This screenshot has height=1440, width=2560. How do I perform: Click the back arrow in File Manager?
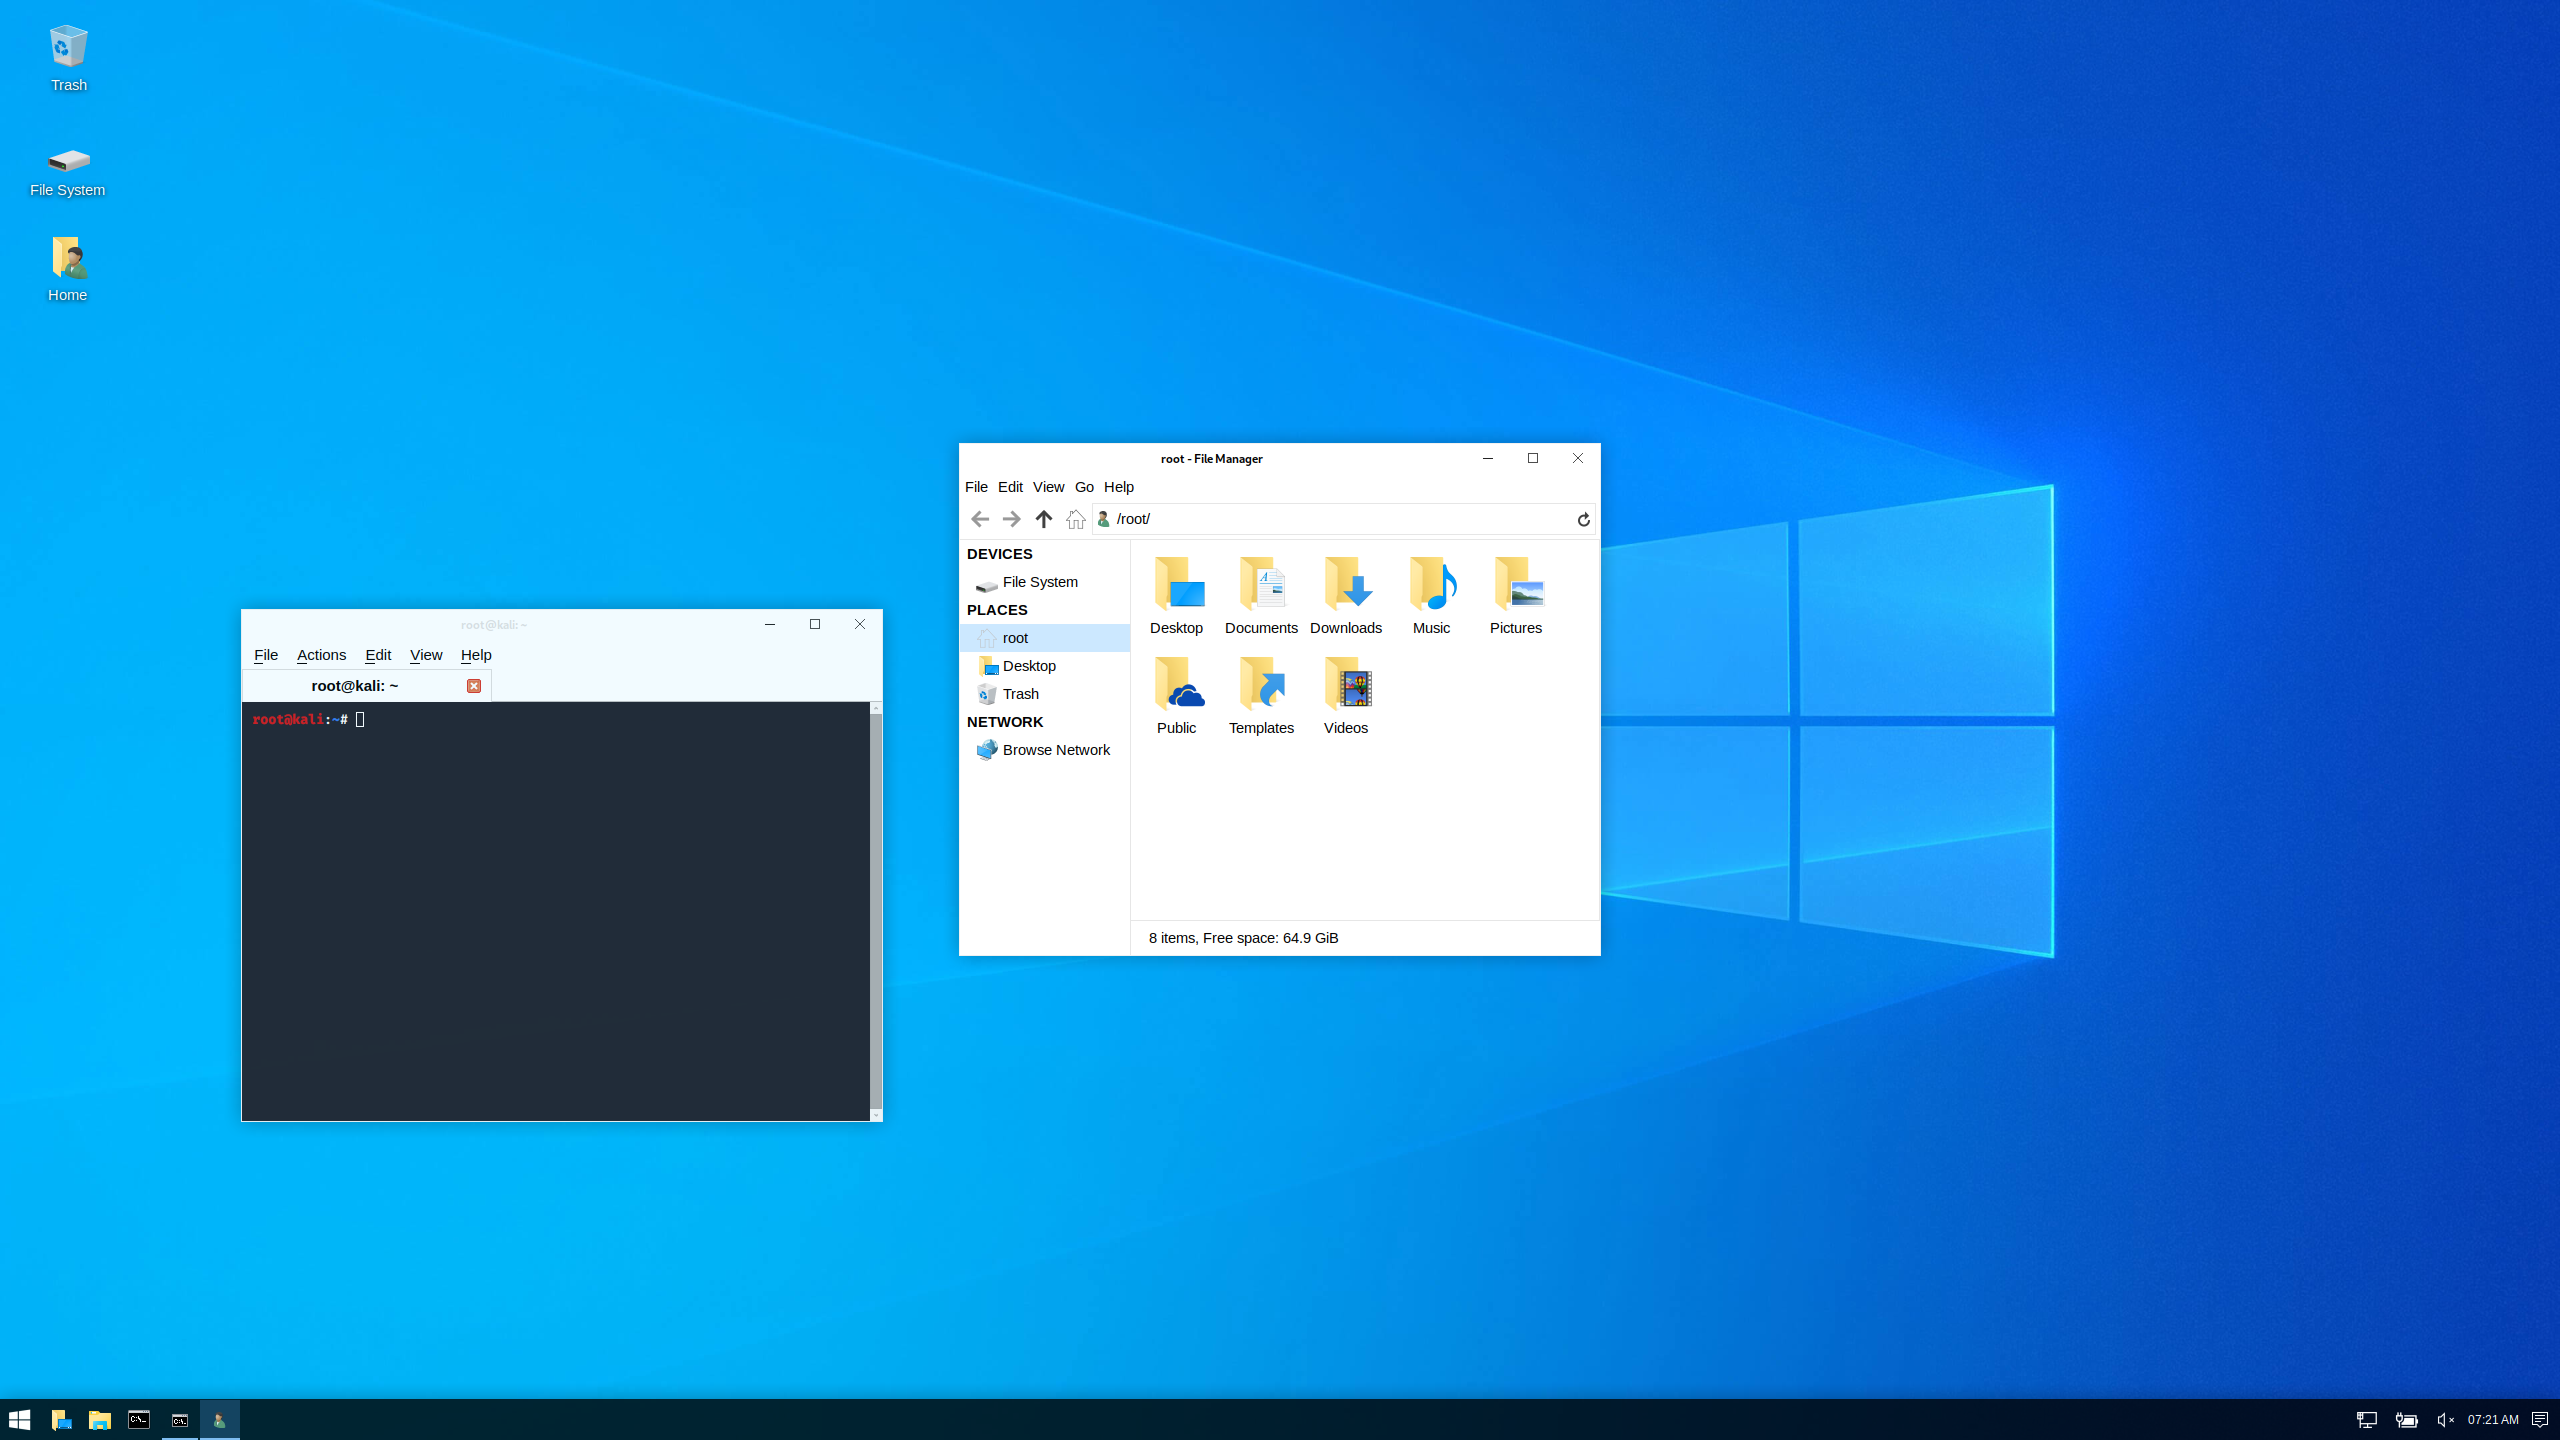(x=979, y=518)
